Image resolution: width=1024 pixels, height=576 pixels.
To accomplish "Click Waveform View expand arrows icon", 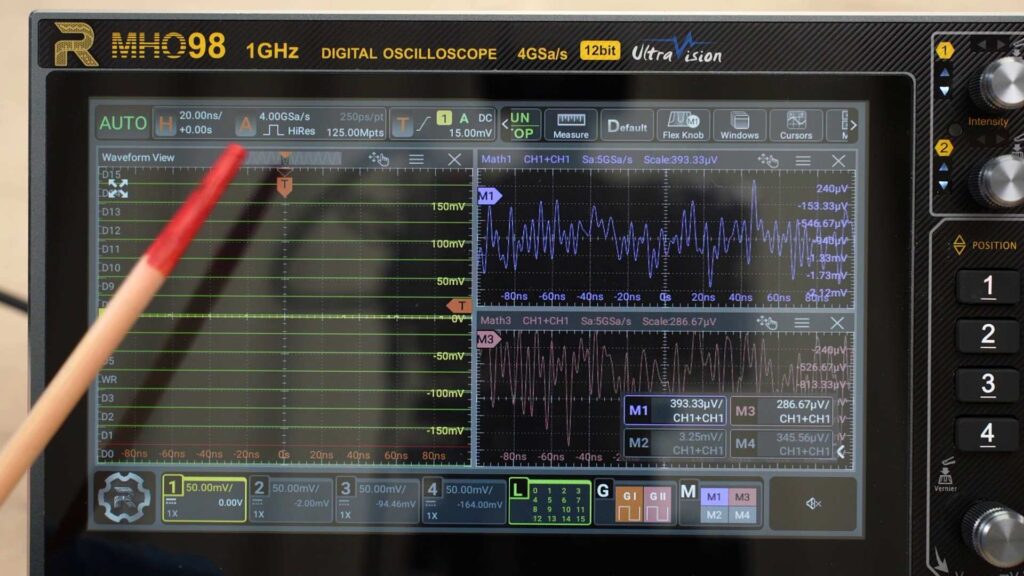I will tap(117, 188).
